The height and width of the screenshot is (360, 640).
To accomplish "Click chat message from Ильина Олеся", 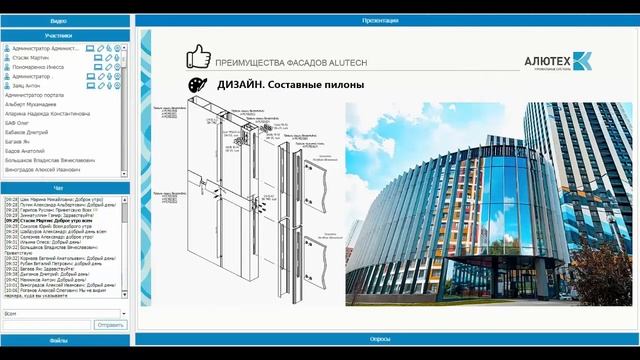I will 43,242.
